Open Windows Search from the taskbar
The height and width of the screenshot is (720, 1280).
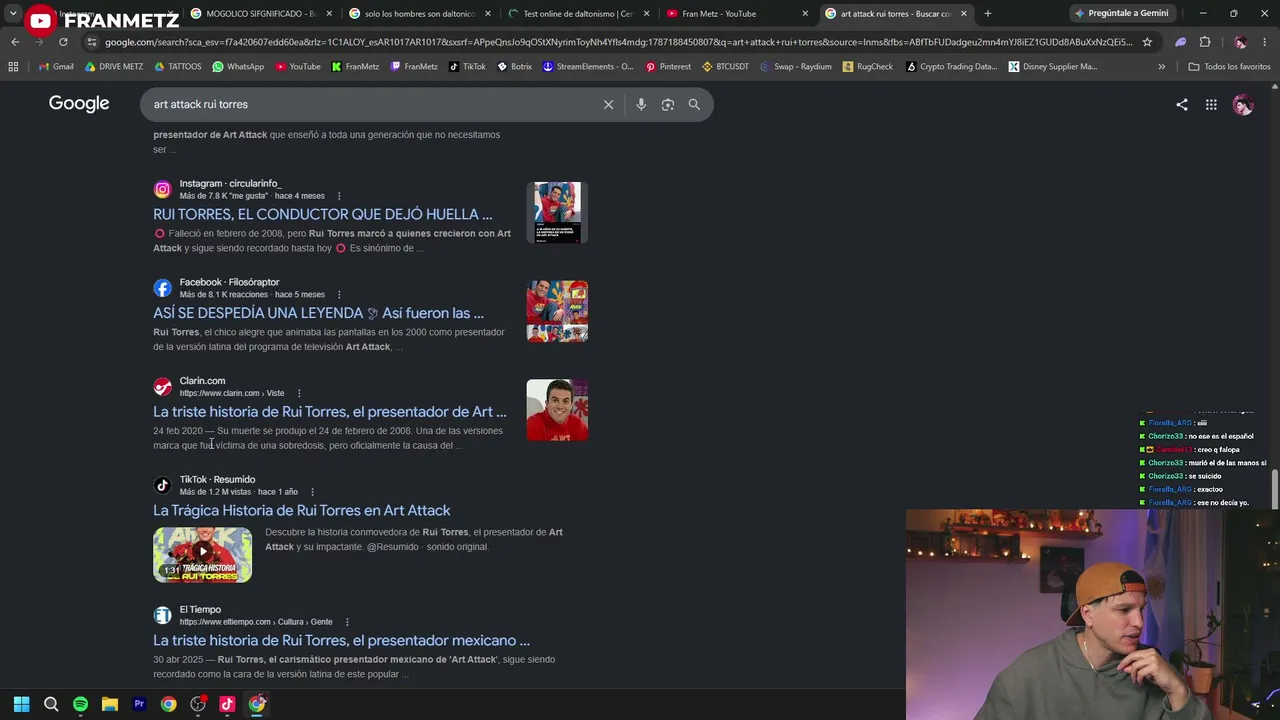(51, 704)
